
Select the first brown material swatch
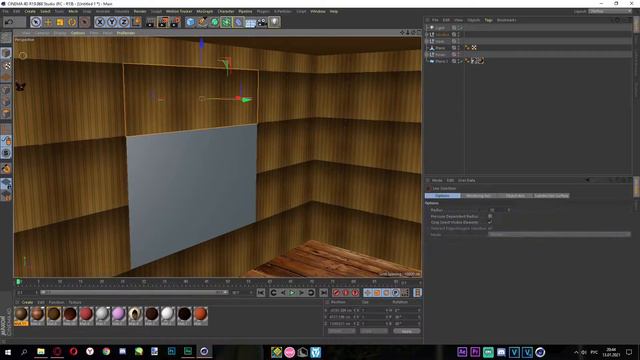tap(21, 316)
